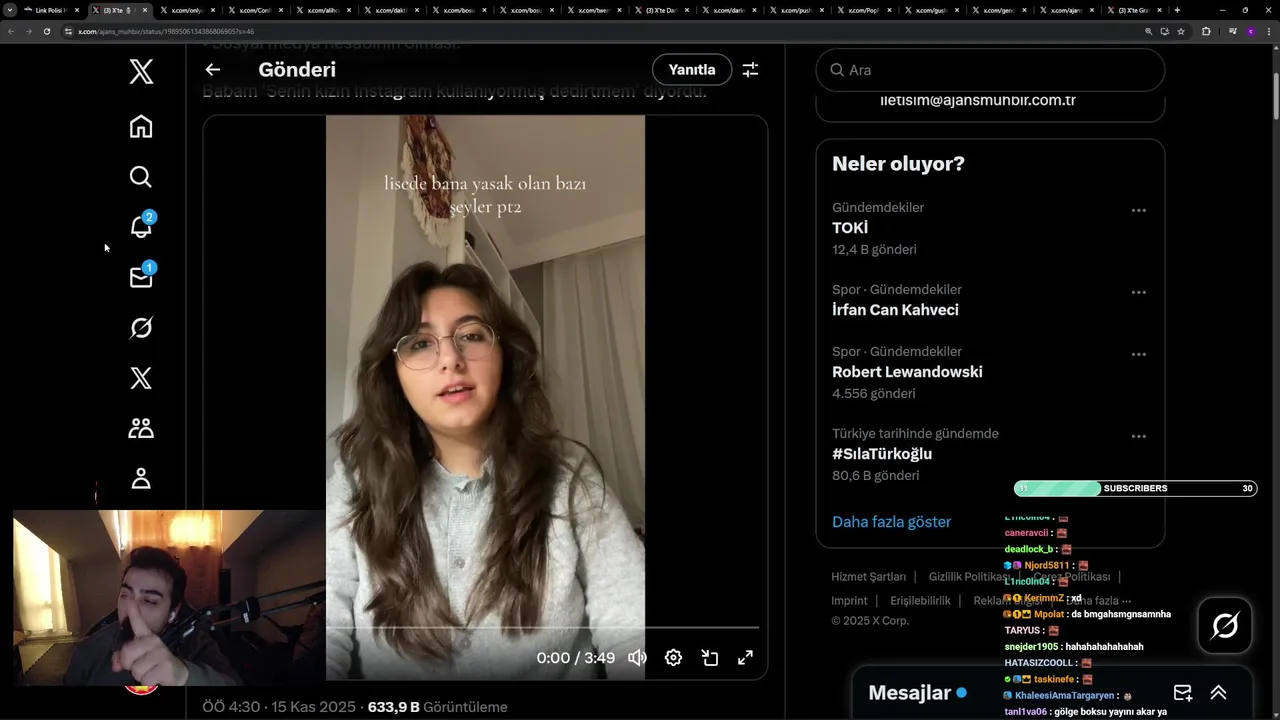Open the Explore search icon in sidebar
The image size is (1280, 720).
(x=141, y=177)
